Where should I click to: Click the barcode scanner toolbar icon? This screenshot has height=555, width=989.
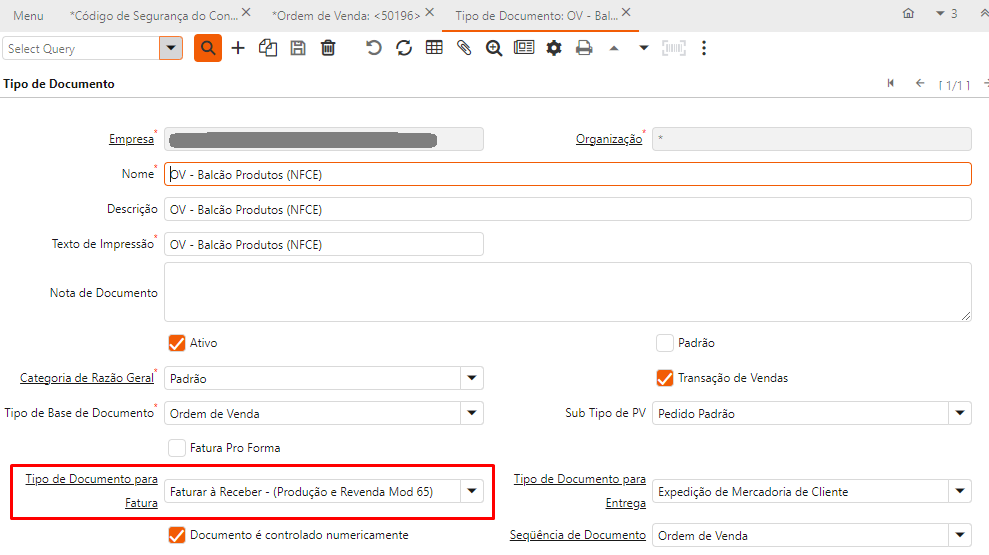[674, 48]
